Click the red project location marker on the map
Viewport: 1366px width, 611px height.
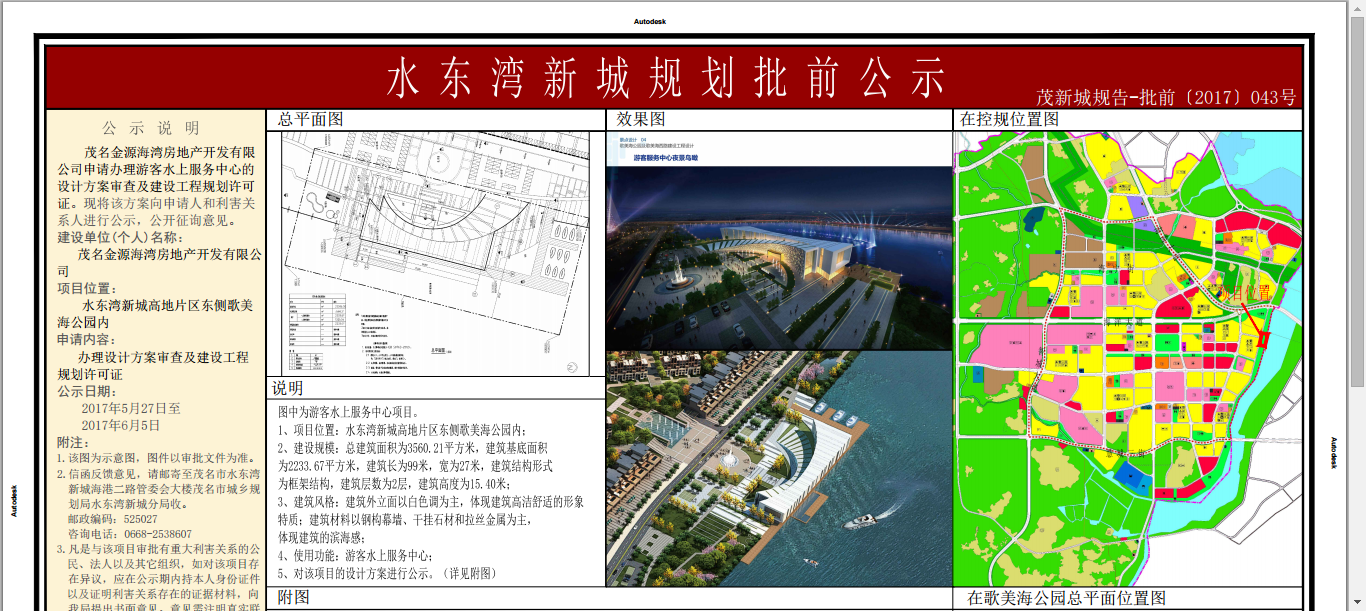(1262, 339)
